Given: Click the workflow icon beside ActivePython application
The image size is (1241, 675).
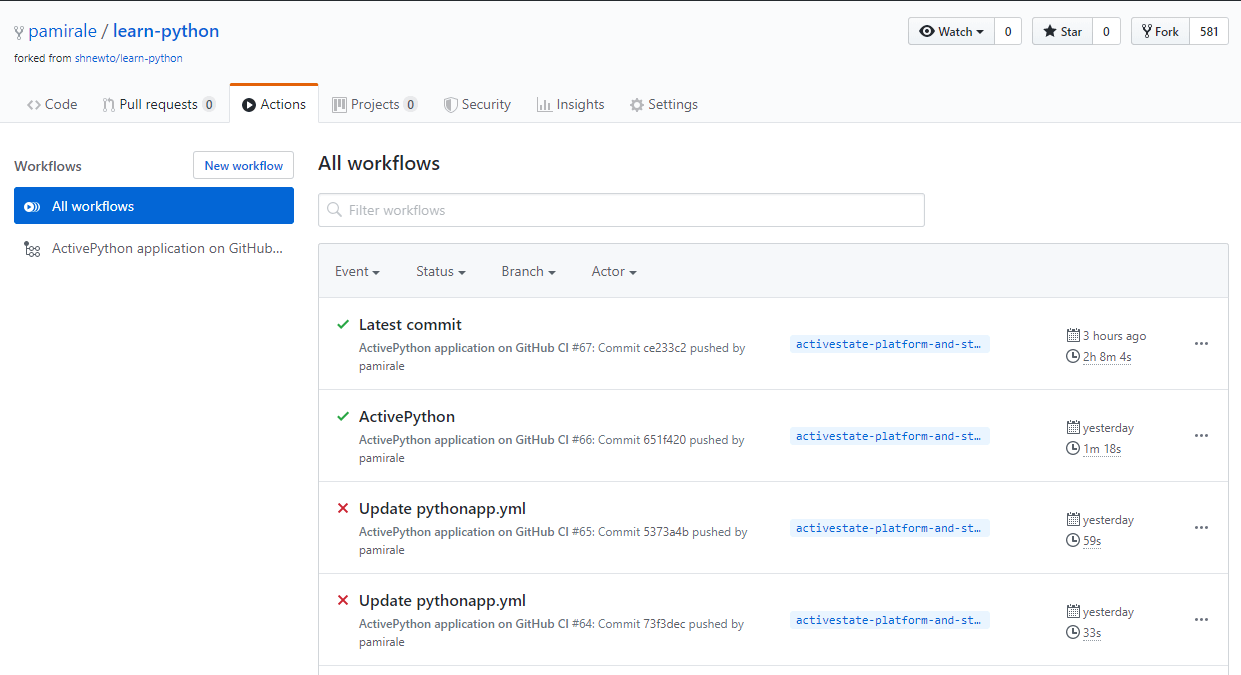Looking at the screenshot, I should click(32, 249).
